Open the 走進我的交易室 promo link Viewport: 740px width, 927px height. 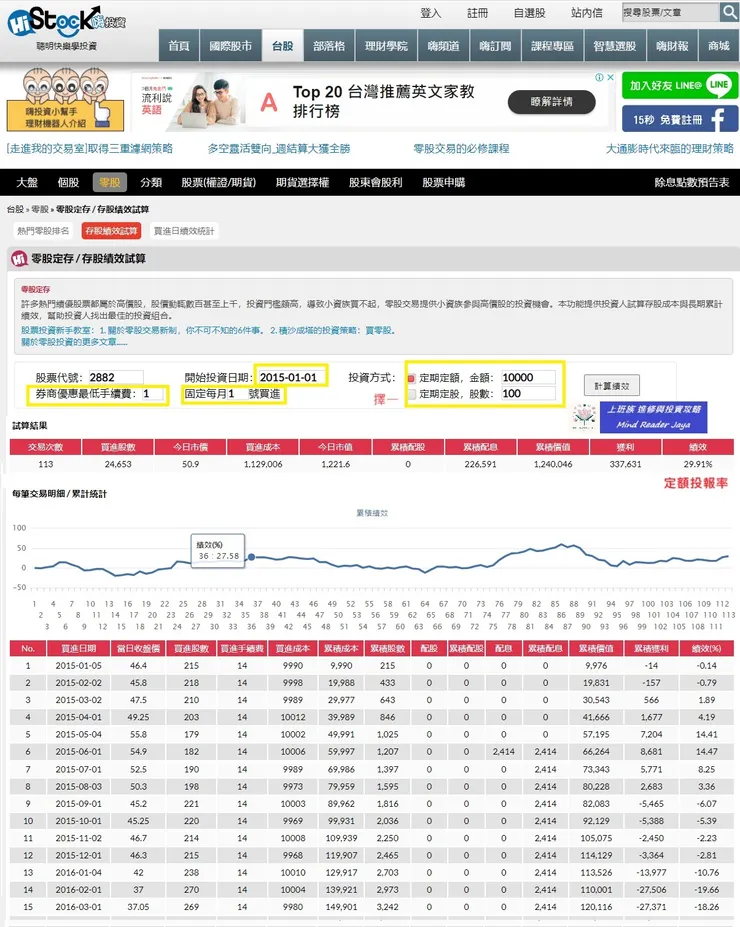89,148
